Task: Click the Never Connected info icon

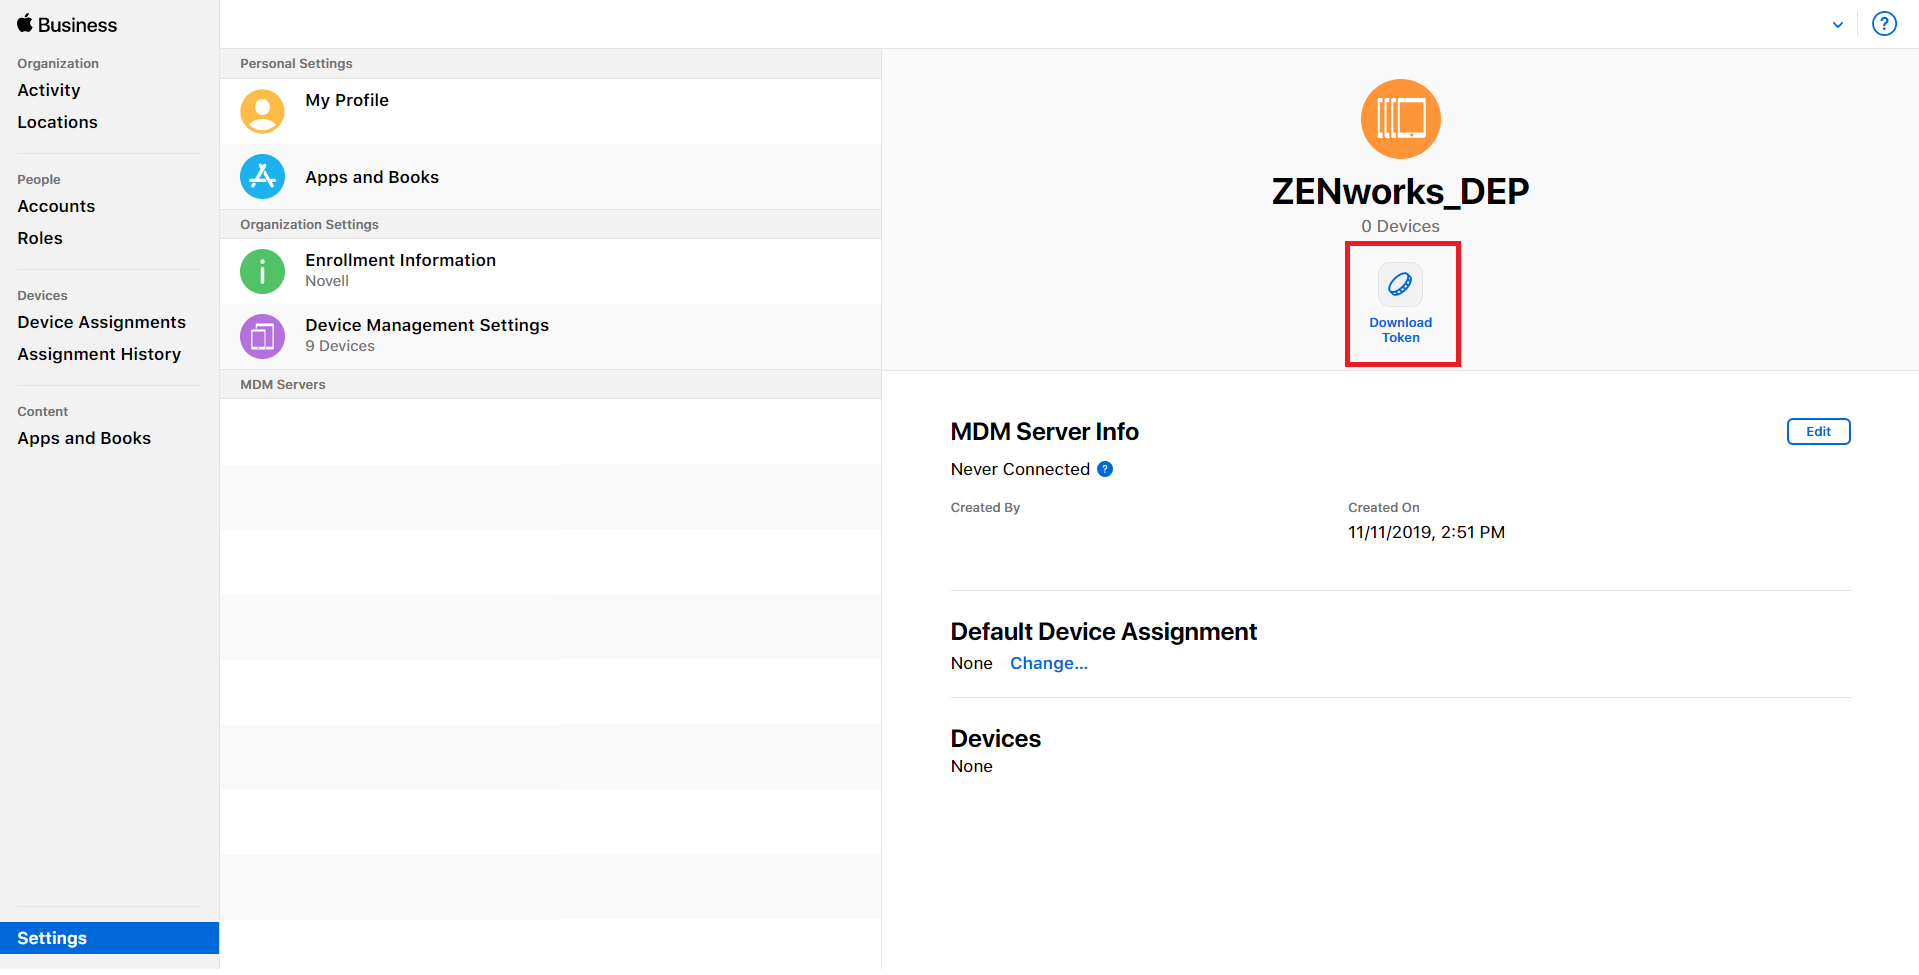Action: tap(1105, 469)
